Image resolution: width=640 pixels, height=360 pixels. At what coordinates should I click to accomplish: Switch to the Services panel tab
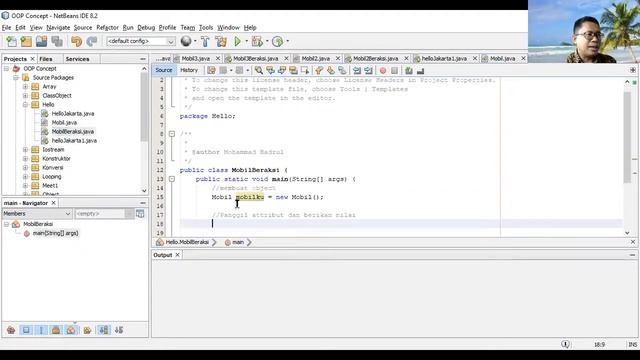point(77,59)
